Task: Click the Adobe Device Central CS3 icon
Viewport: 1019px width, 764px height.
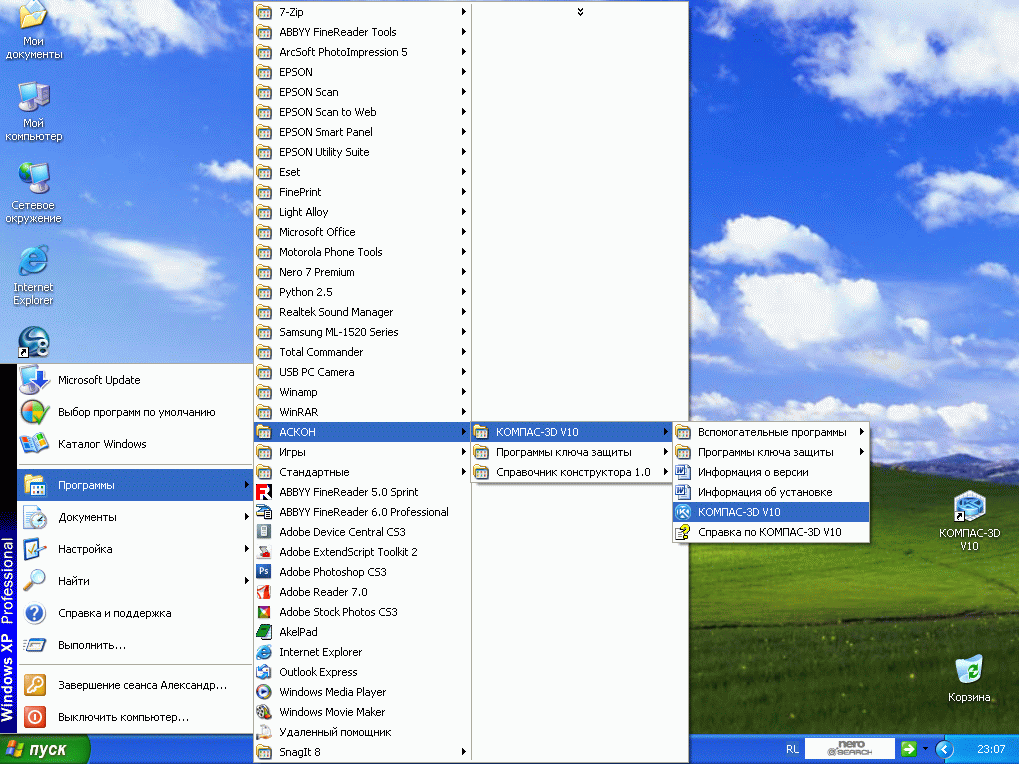Action: click(264, 532)
